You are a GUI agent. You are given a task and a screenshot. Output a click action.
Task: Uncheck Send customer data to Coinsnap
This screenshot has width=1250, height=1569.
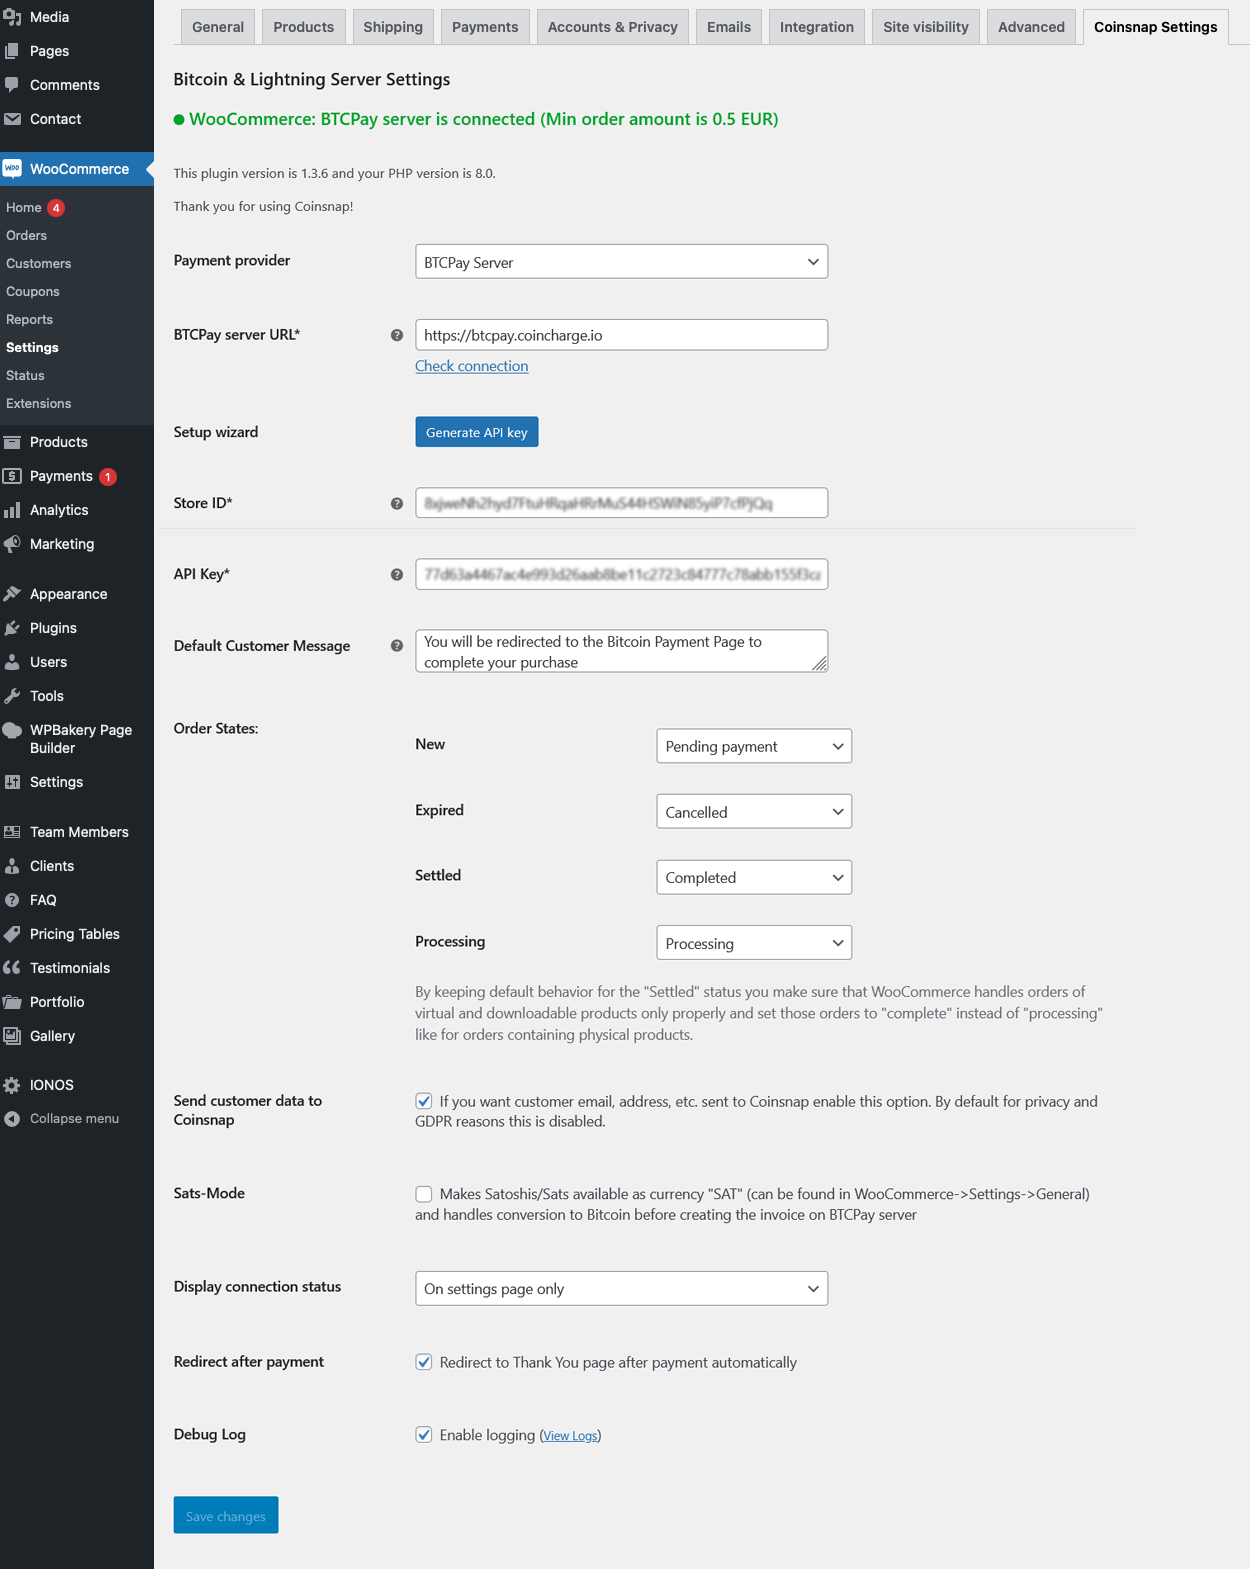pyautogui.click(x=424, y=1101)
